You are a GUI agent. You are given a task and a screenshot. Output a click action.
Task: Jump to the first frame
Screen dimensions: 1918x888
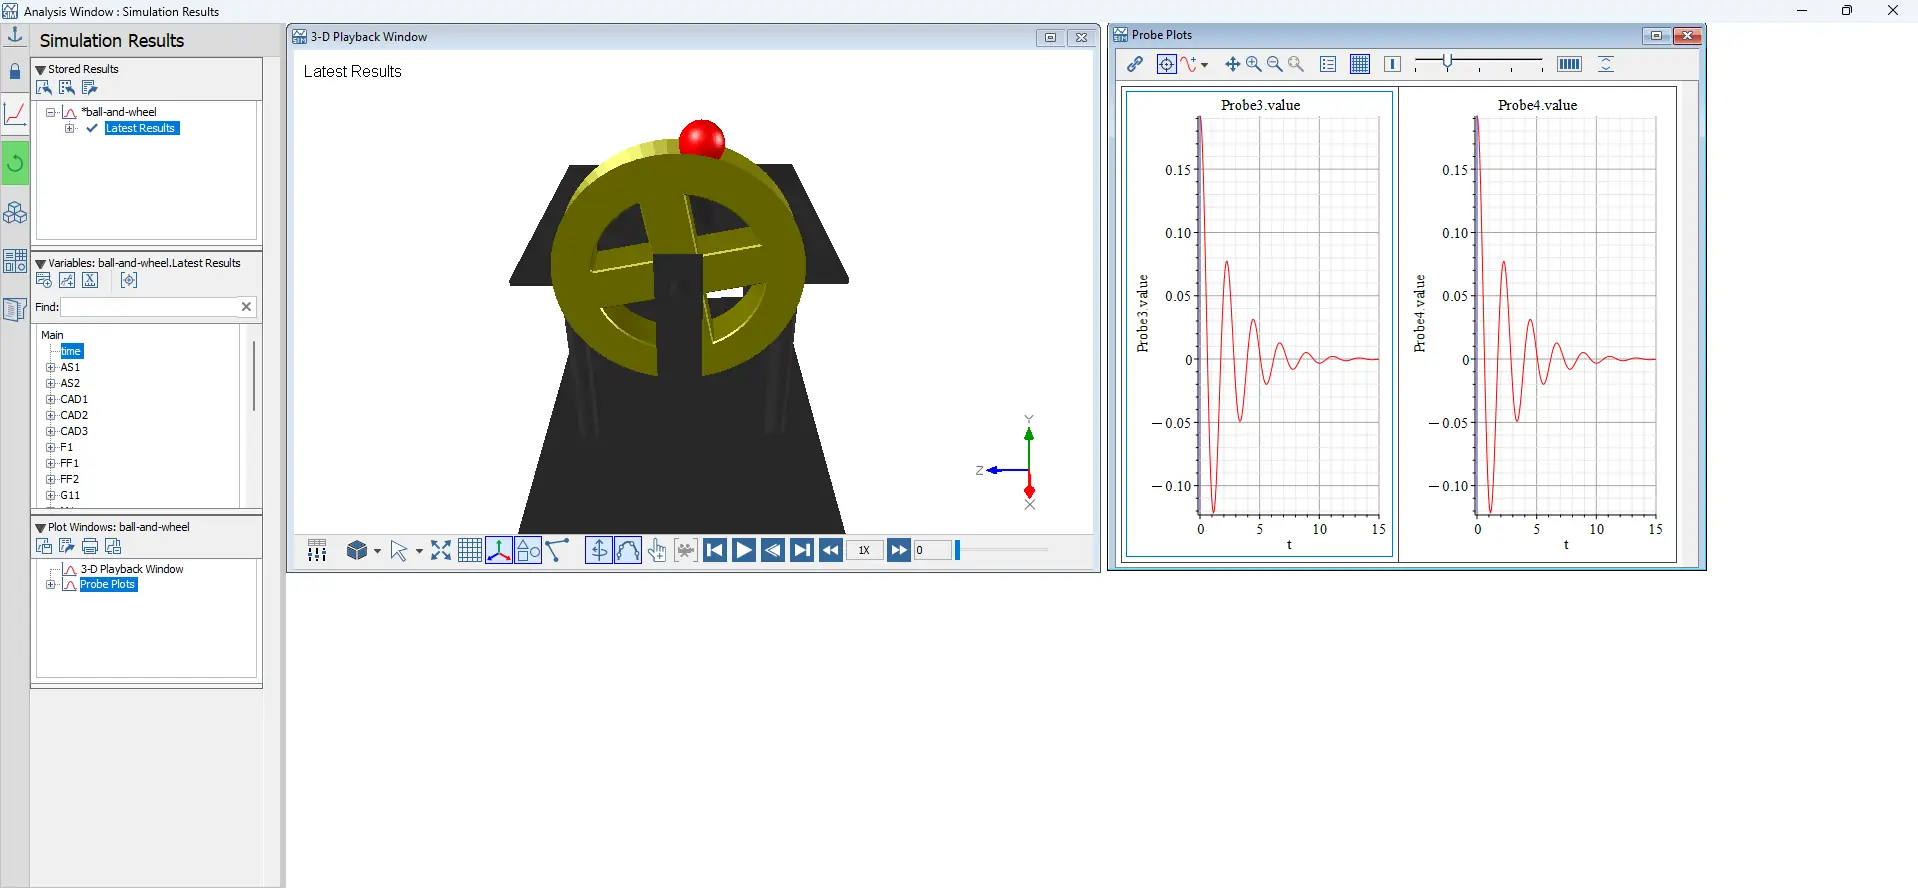[x=715, y=550]
